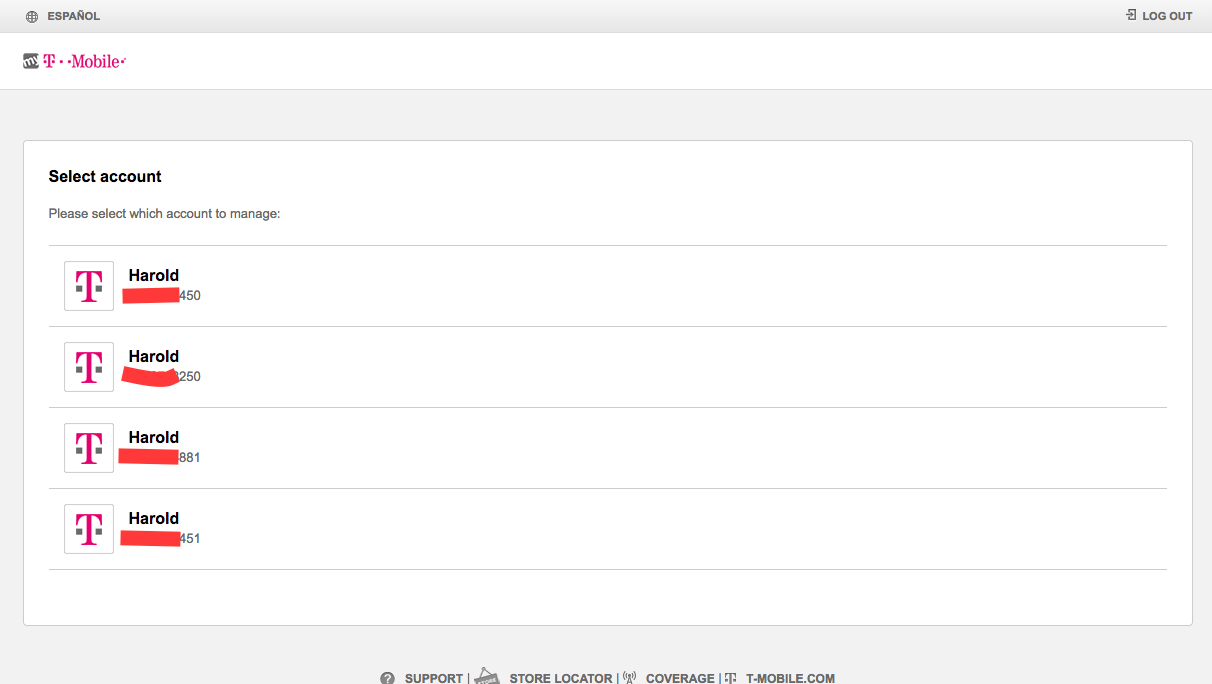The width and height of the screenshot is (1212, 684).
Task: Click the store locator shop icon
Action: click(x=487, y=676)
